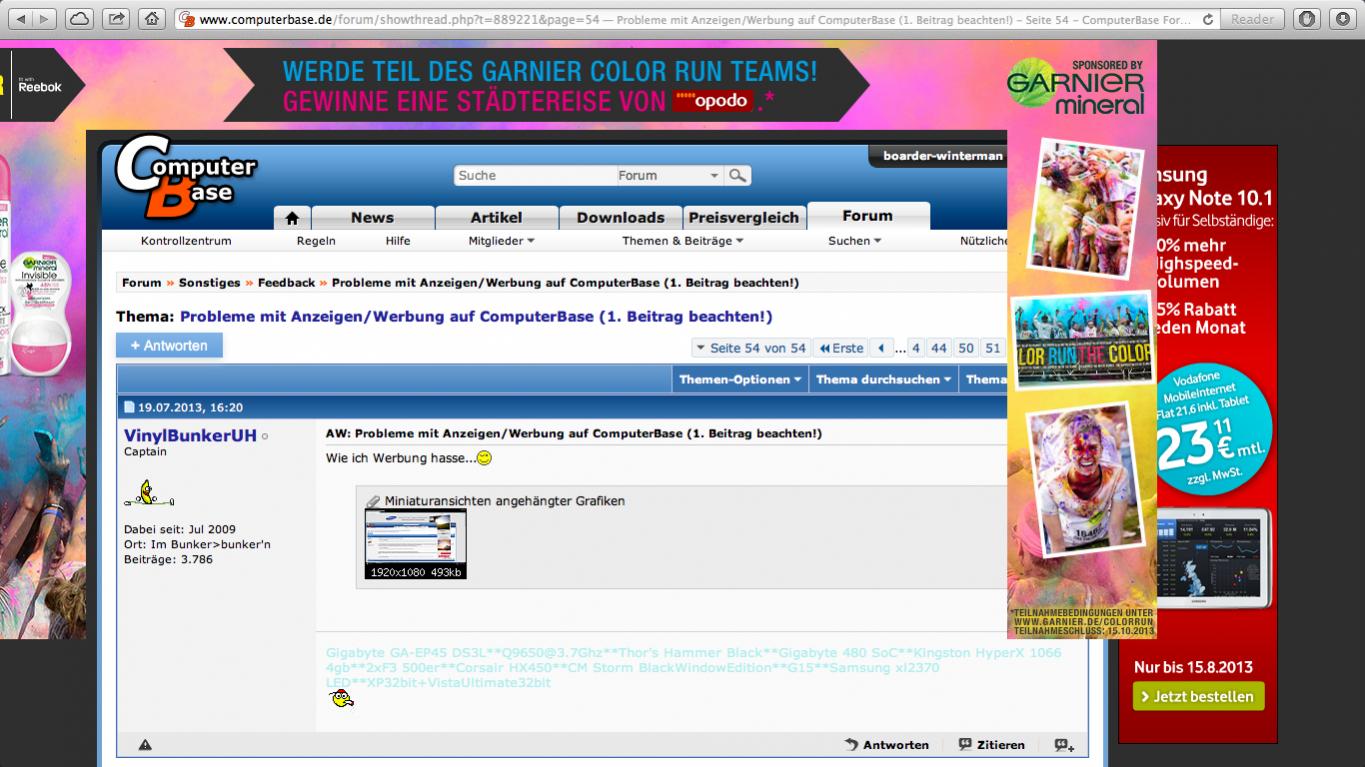Open the Preisvergleich tab
The width and height of the screenshot is (1365, 767).
[x=744, y=217]
